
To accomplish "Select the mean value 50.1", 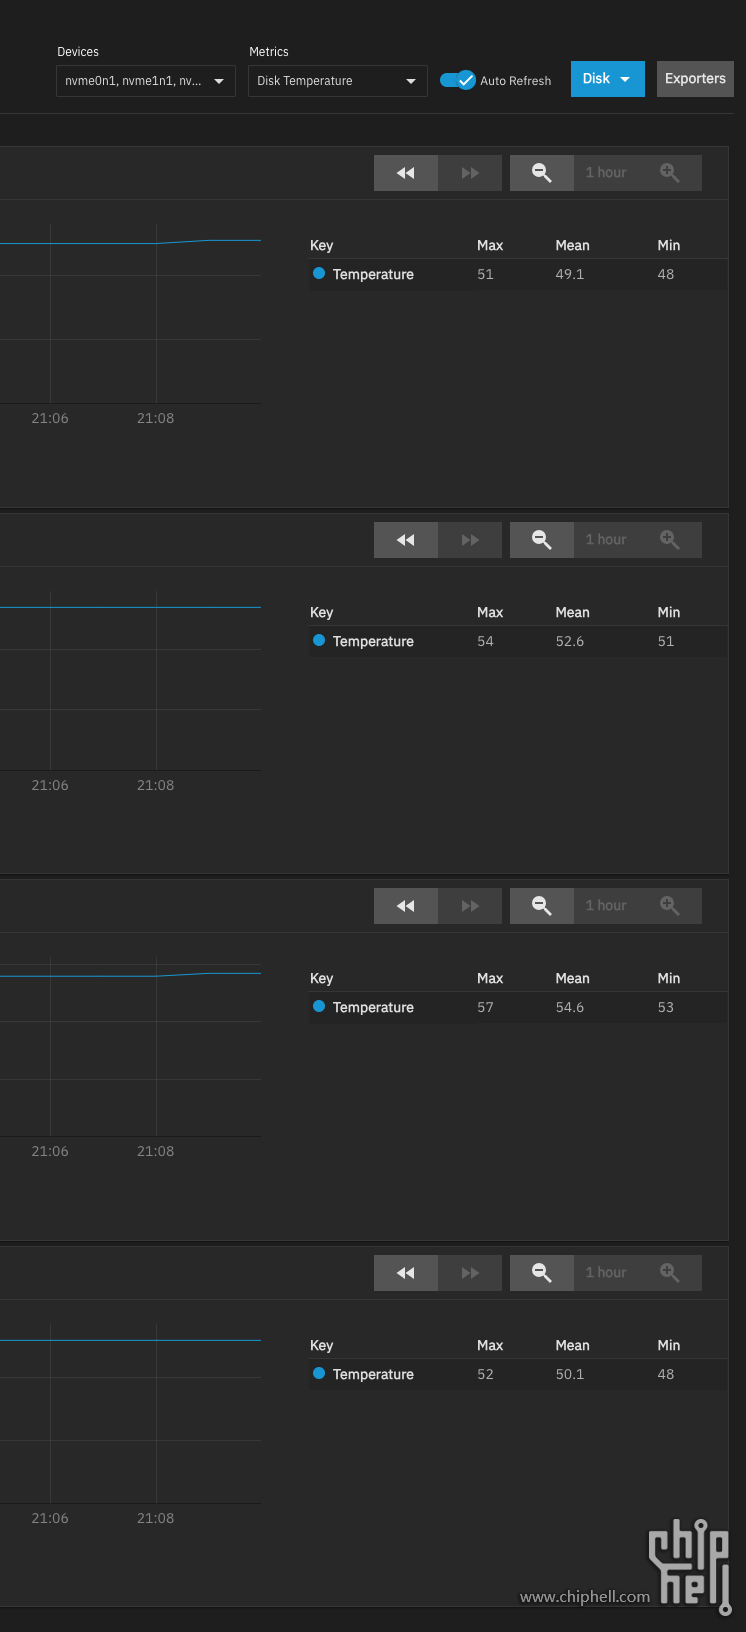I will pyautogui.click(x=570, y=1374).
